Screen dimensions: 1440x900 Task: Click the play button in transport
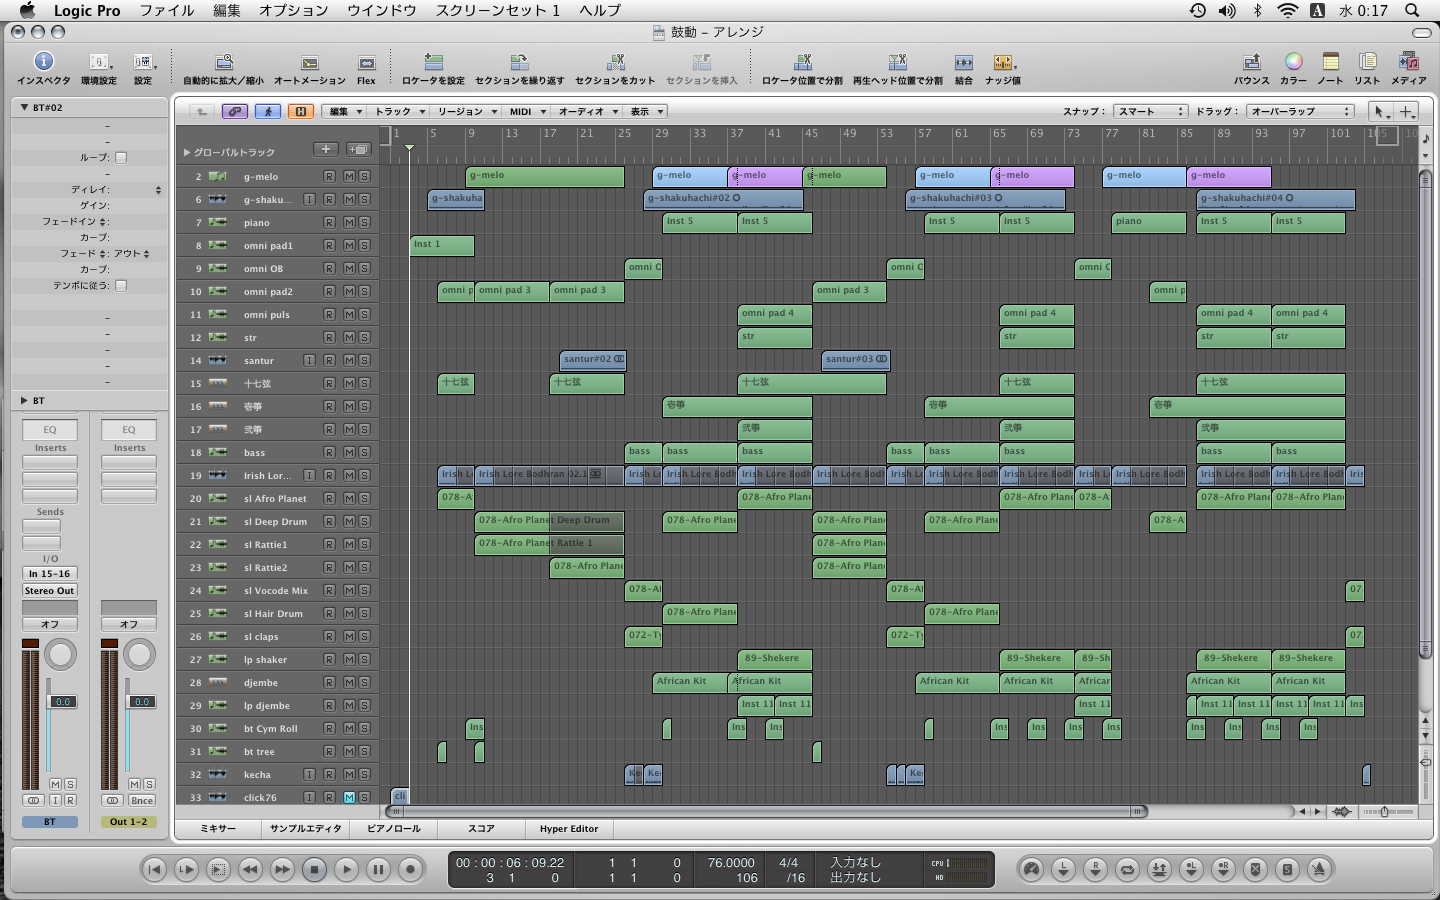click(346, 869)
